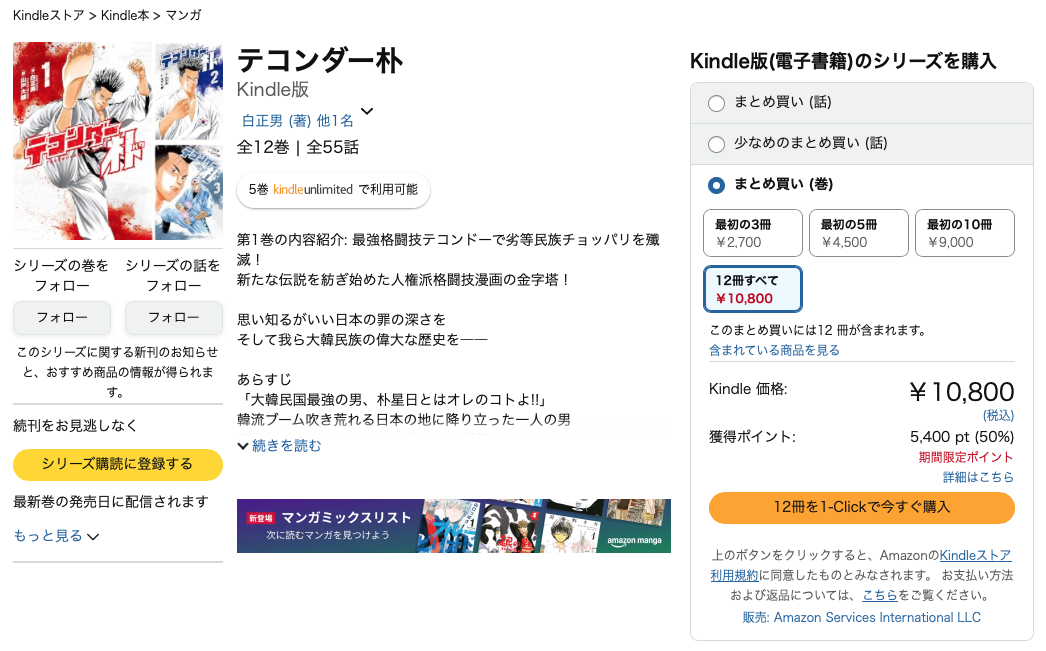1046x651 pixels.
Task: Choose the 12冊すべて ¥10,800 bundle
Action: (752, 289)
